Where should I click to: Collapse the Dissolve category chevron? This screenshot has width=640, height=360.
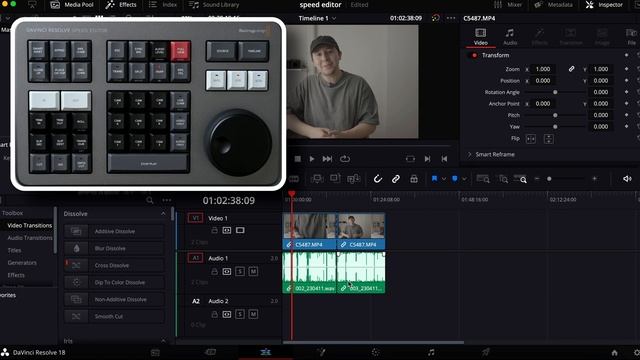point(163,213)
